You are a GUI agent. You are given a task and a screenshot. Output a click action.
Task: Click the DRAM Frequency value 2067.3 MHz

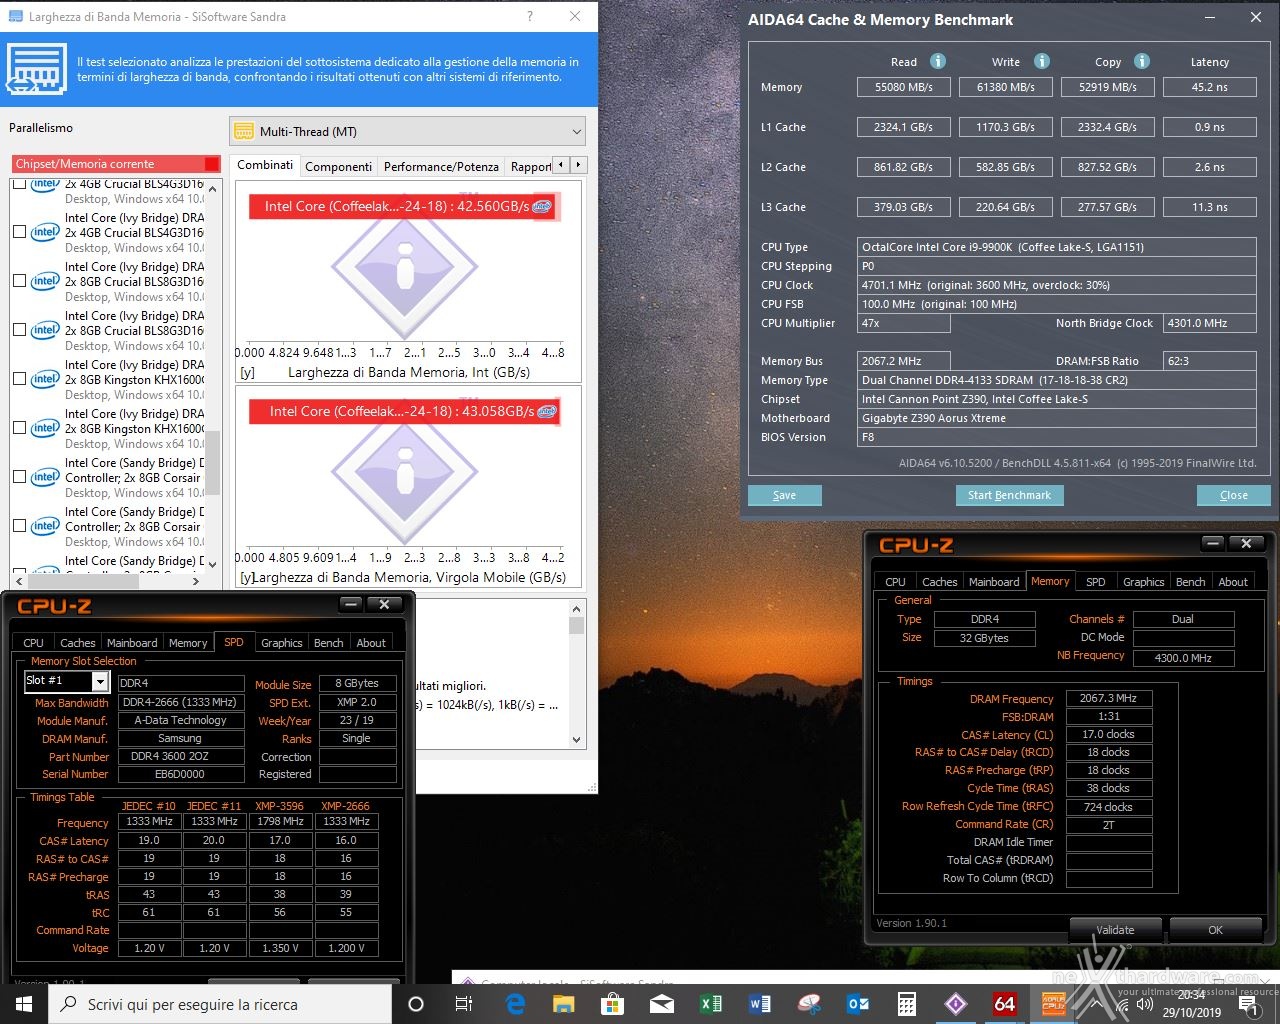click(x=1109, y=699)
